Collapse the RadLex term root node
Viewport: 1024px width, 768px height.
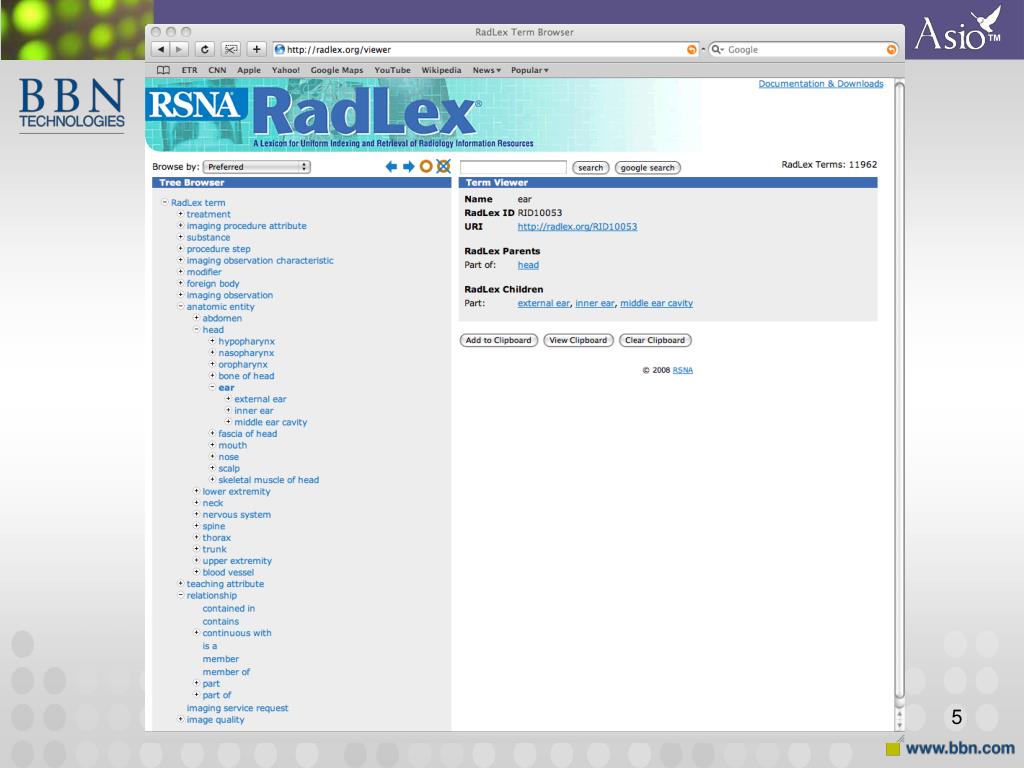(165, 202)
